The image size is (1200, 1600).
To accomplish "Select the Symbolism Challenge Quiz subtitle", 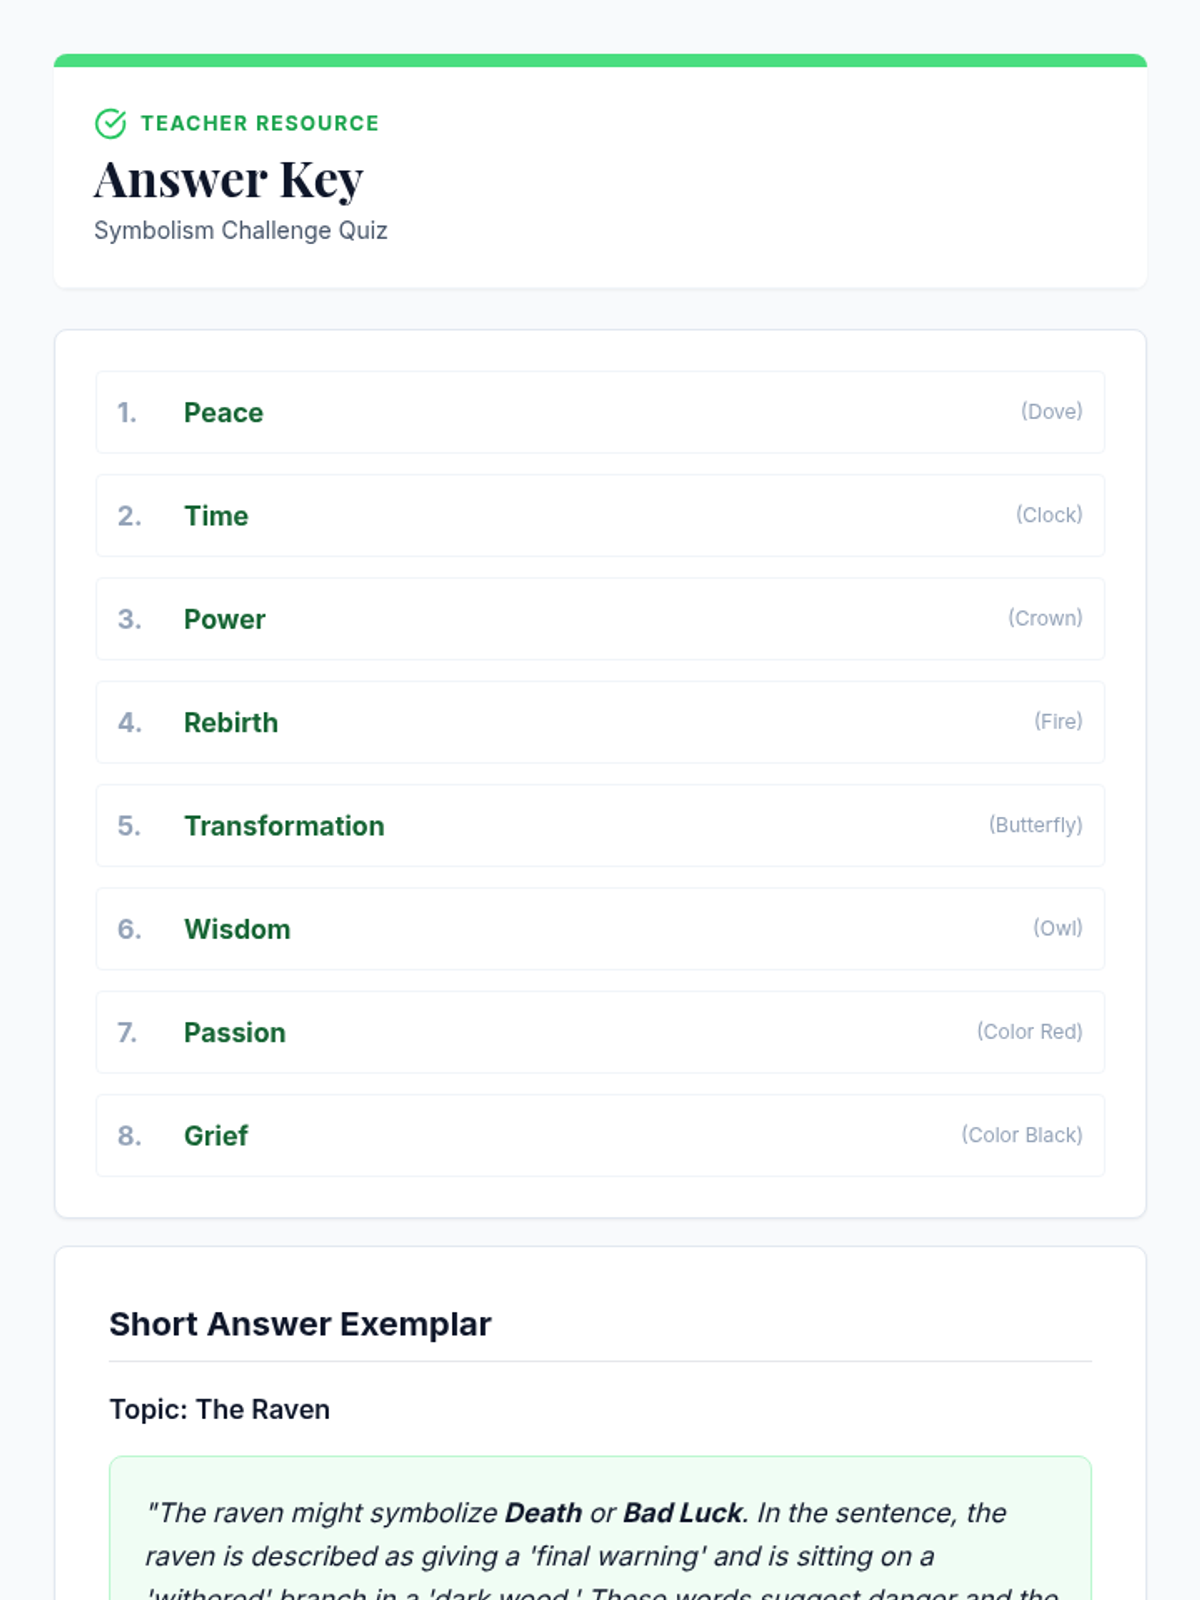I will point(240,230).
